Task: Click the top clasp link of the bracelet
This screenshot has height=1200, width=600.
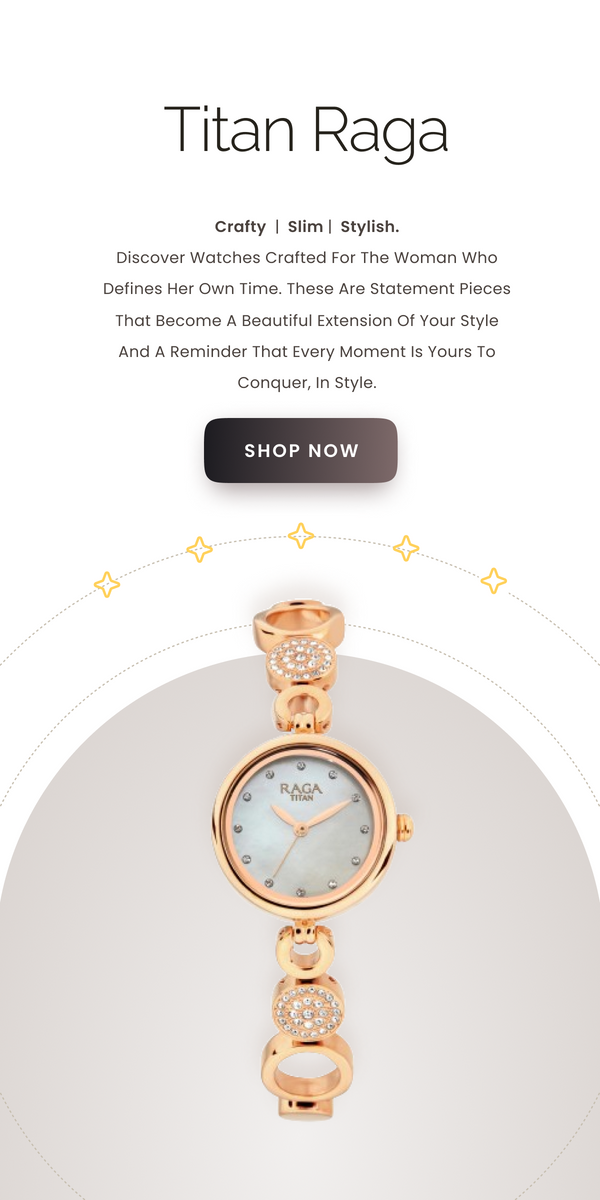Action: coord(299,626)
